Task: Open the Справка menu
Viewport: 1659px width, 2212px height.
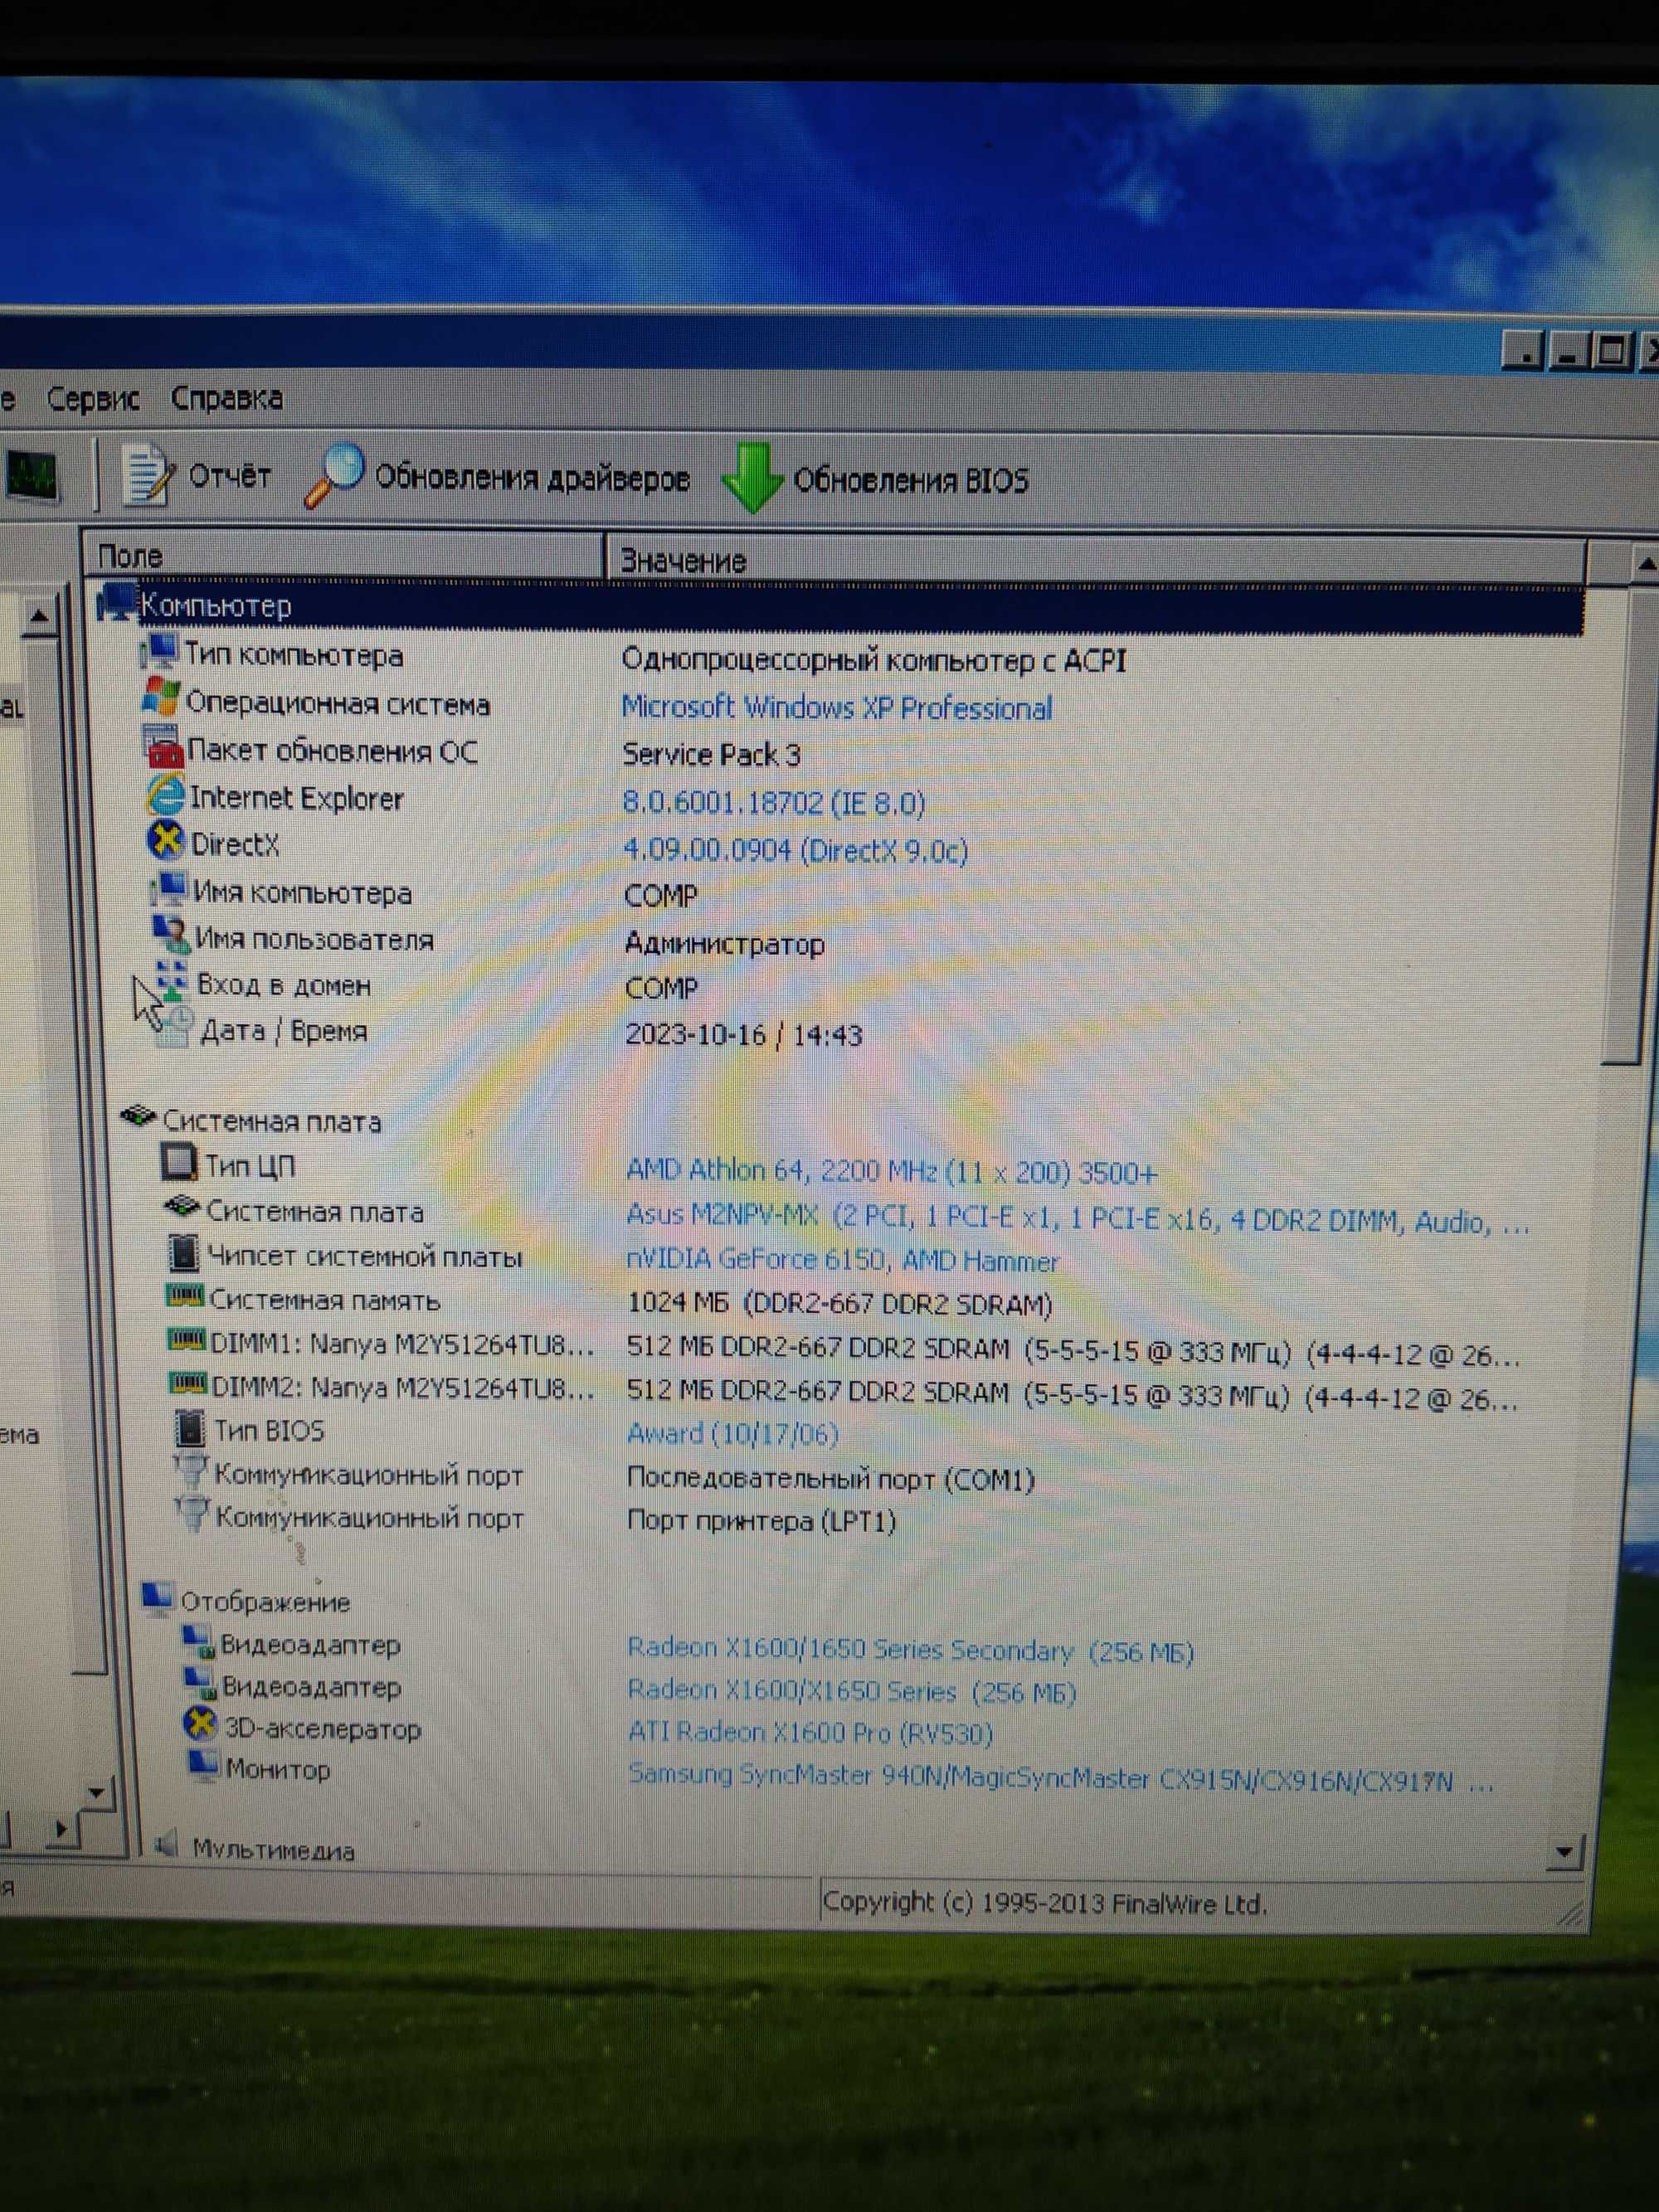Action: coord(226,398)
